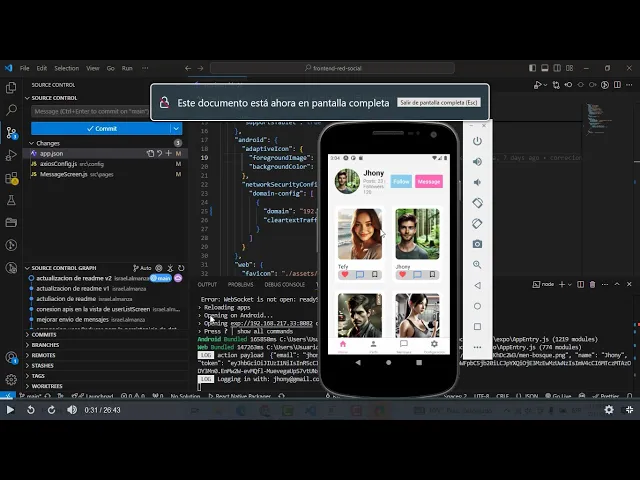
Task: Lower emulator volume
Action: pos(477,182)
